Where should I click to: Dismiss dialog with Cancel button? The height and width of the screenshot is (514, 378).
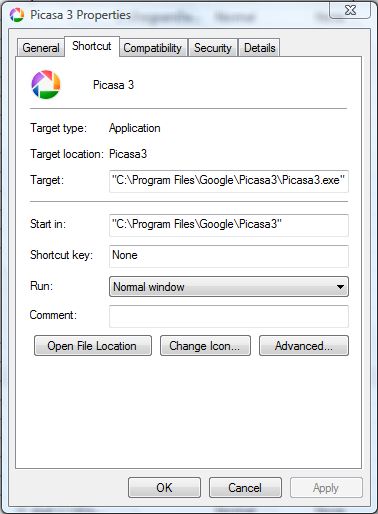[245, 488]
